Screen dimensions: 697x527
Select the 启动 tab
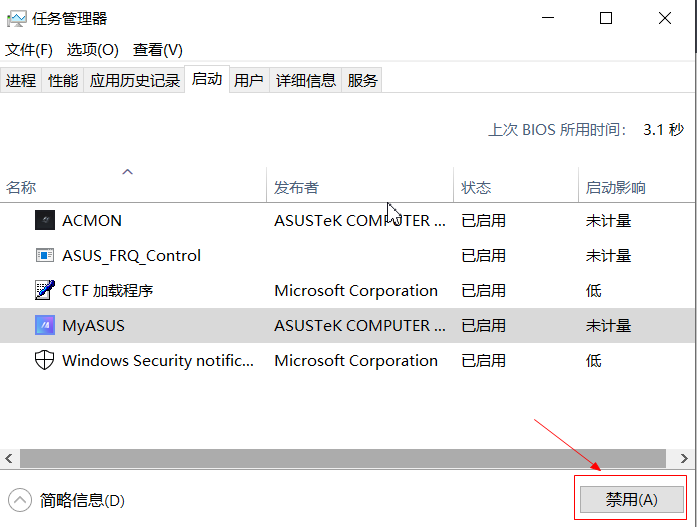tap(207, 79)
